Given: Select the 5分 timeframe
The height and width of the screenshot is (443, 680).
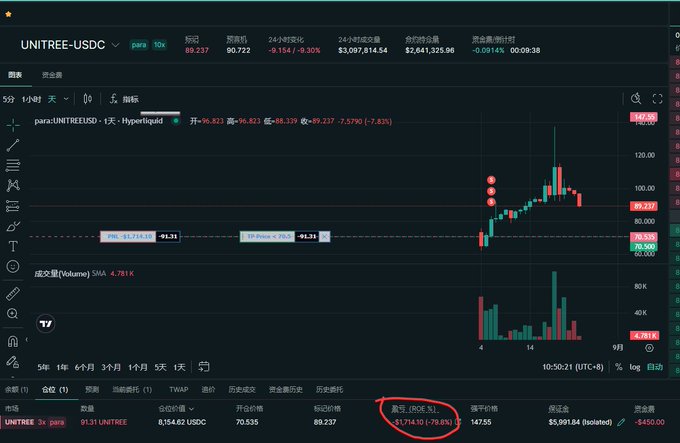Looking at the screenshot, I should [8, 99].
